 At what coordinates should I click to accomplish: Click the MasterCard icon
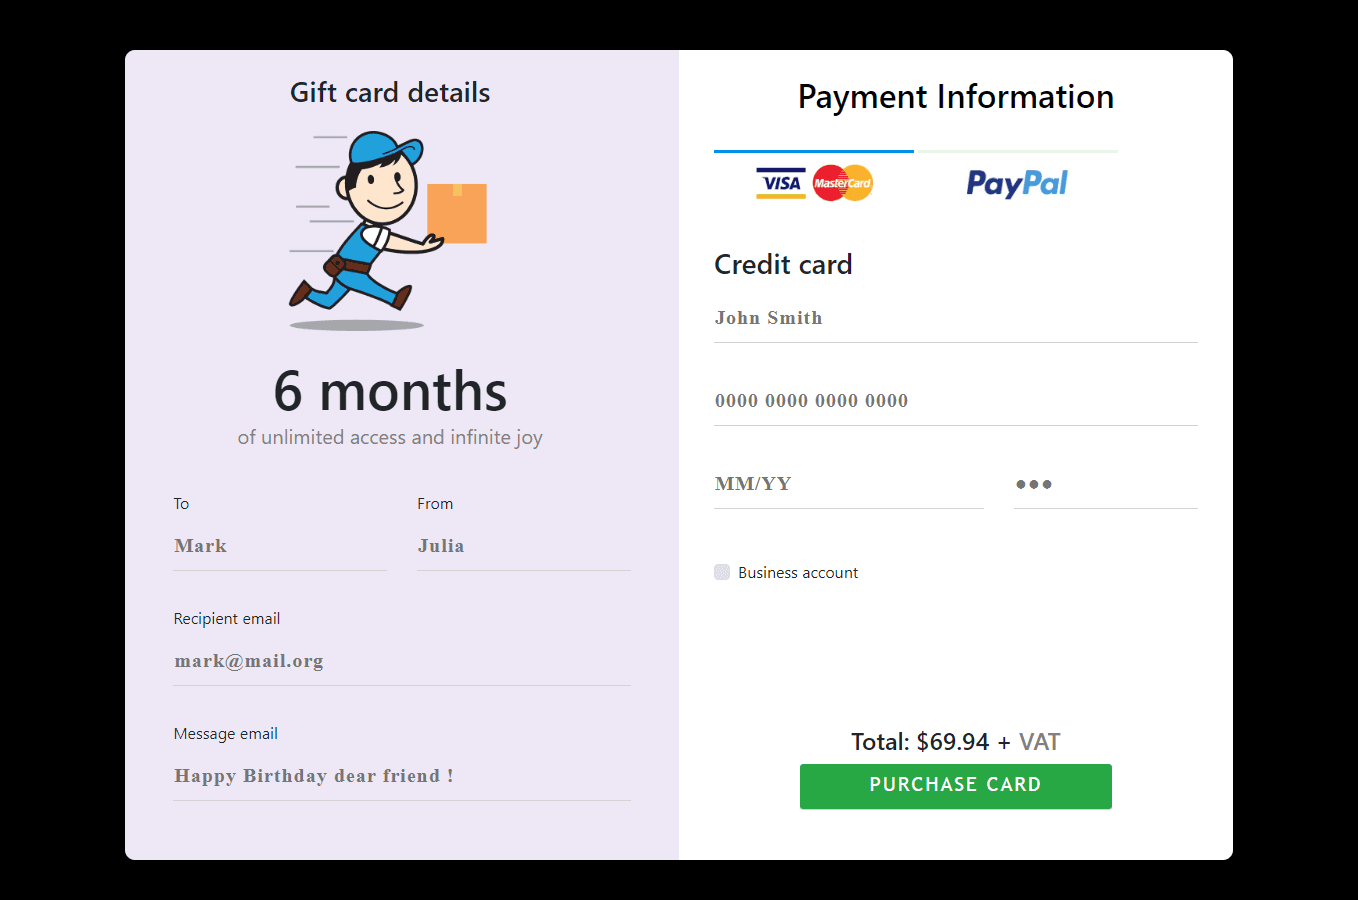tap(842, 183)
